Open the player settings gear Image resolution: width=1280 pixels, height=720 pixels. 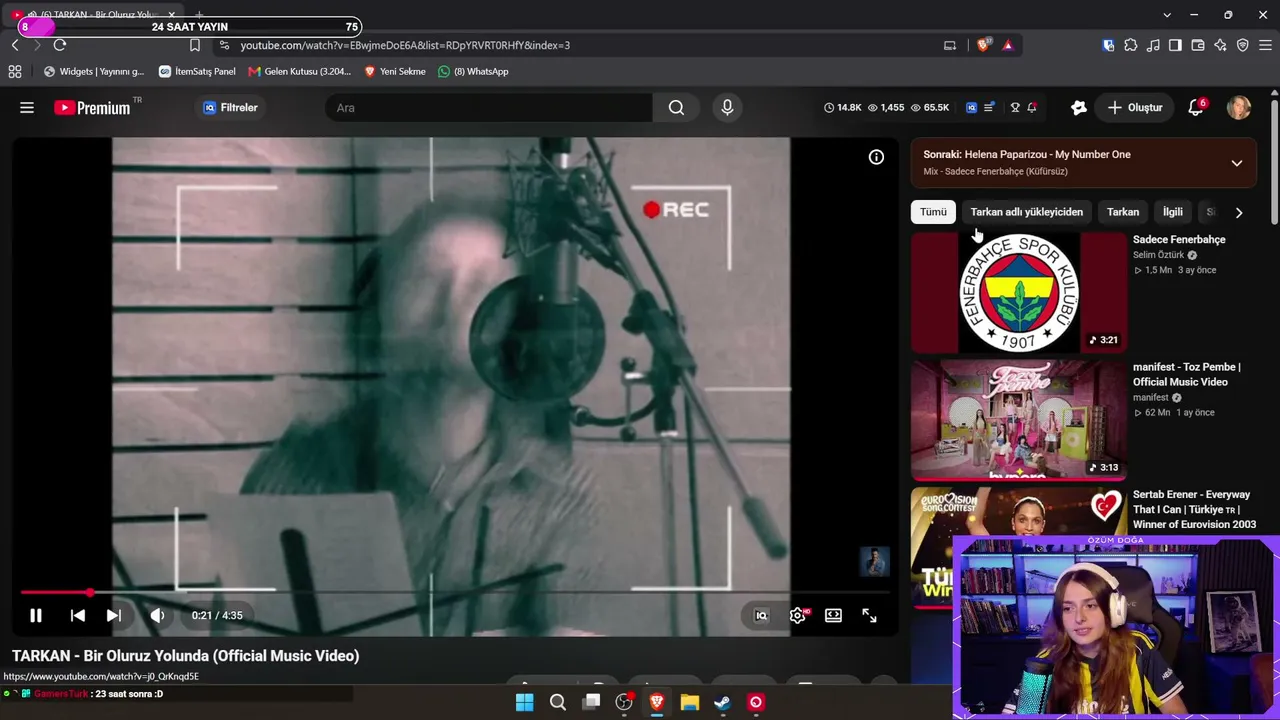coord(798,616)
